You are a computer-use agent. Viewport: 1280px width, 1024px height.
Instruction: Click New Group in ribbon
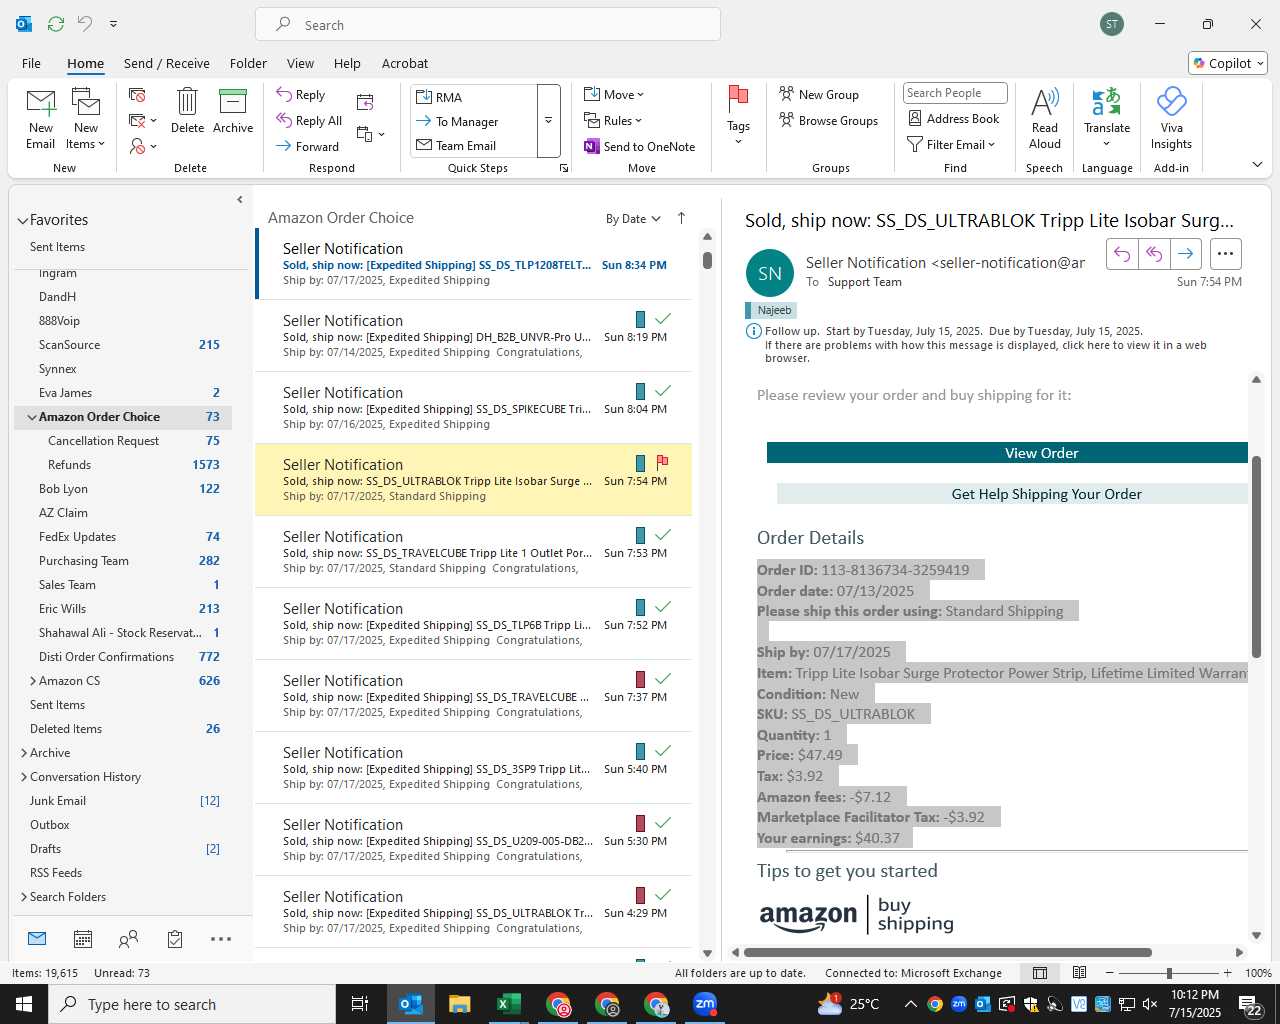[x=819, y=95]
